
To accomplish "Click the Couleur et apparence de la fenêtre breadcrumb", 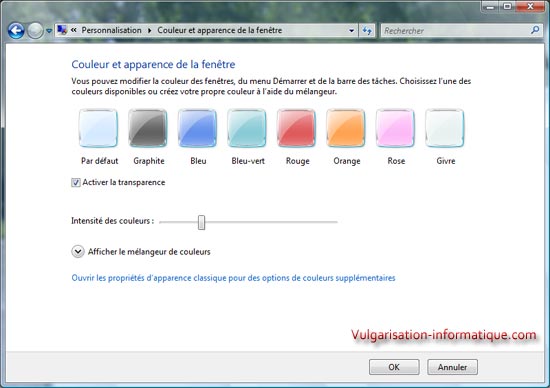I will 220,31.
